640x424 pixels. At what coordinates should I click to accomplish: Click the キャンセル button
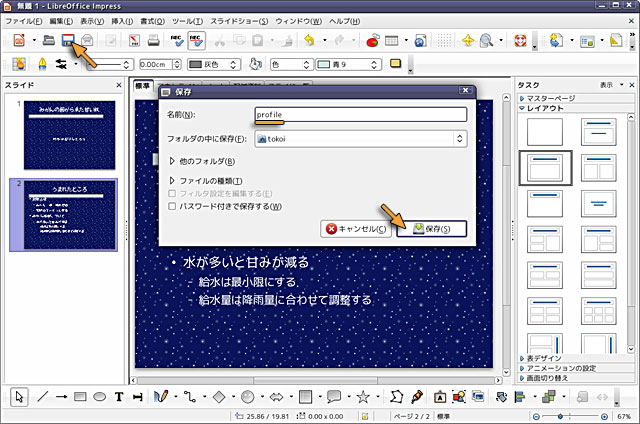pos(355,229)
